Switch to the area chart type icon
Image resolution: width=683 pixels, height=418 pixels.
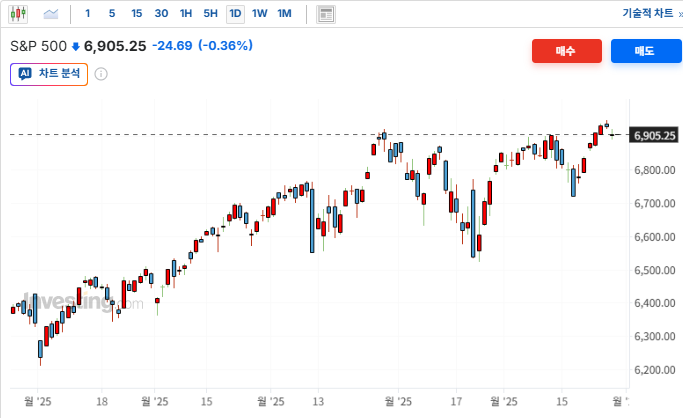51,14
